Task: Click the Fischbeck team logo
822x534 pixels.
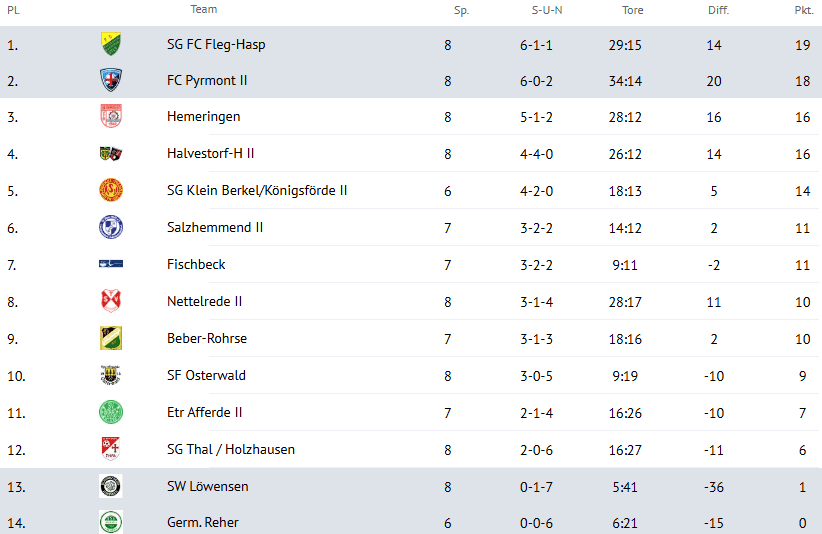Action: tap(110, 264)
